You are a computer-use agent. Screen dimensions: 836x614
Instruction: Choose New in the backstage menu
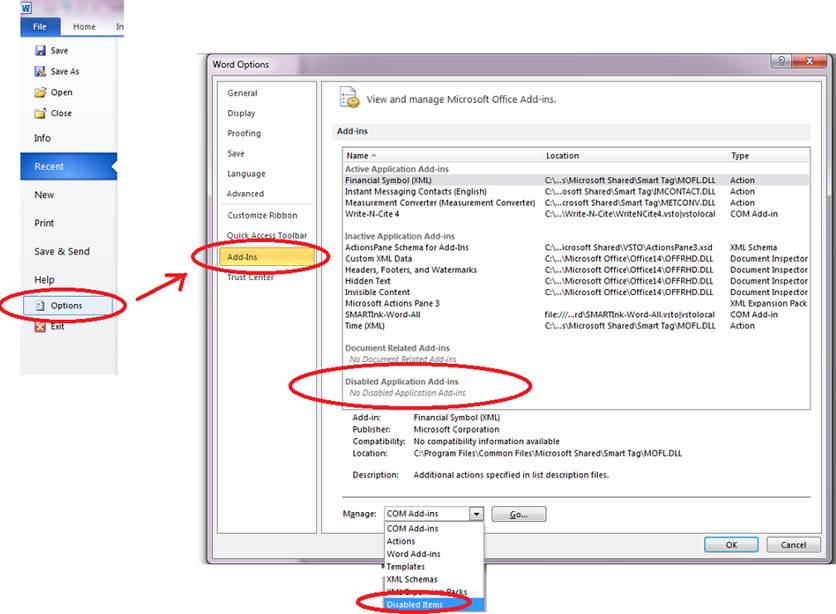tap(44, 195)
